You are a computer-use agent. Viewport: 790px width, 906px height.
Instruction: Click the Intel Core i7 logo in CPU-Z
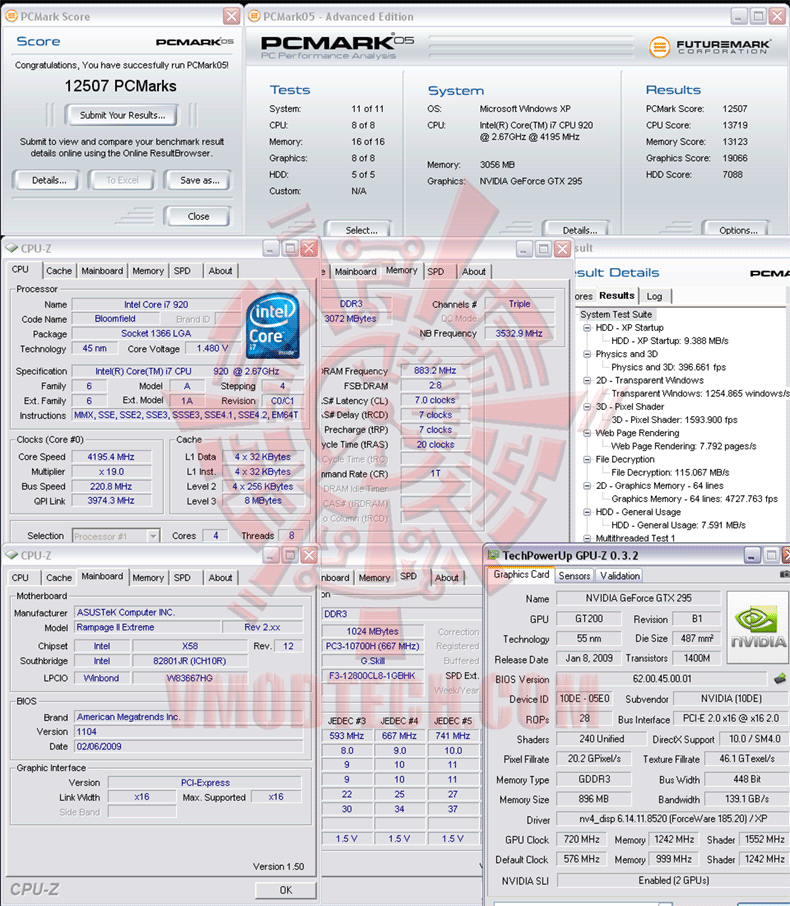click(x=273, y=326)
